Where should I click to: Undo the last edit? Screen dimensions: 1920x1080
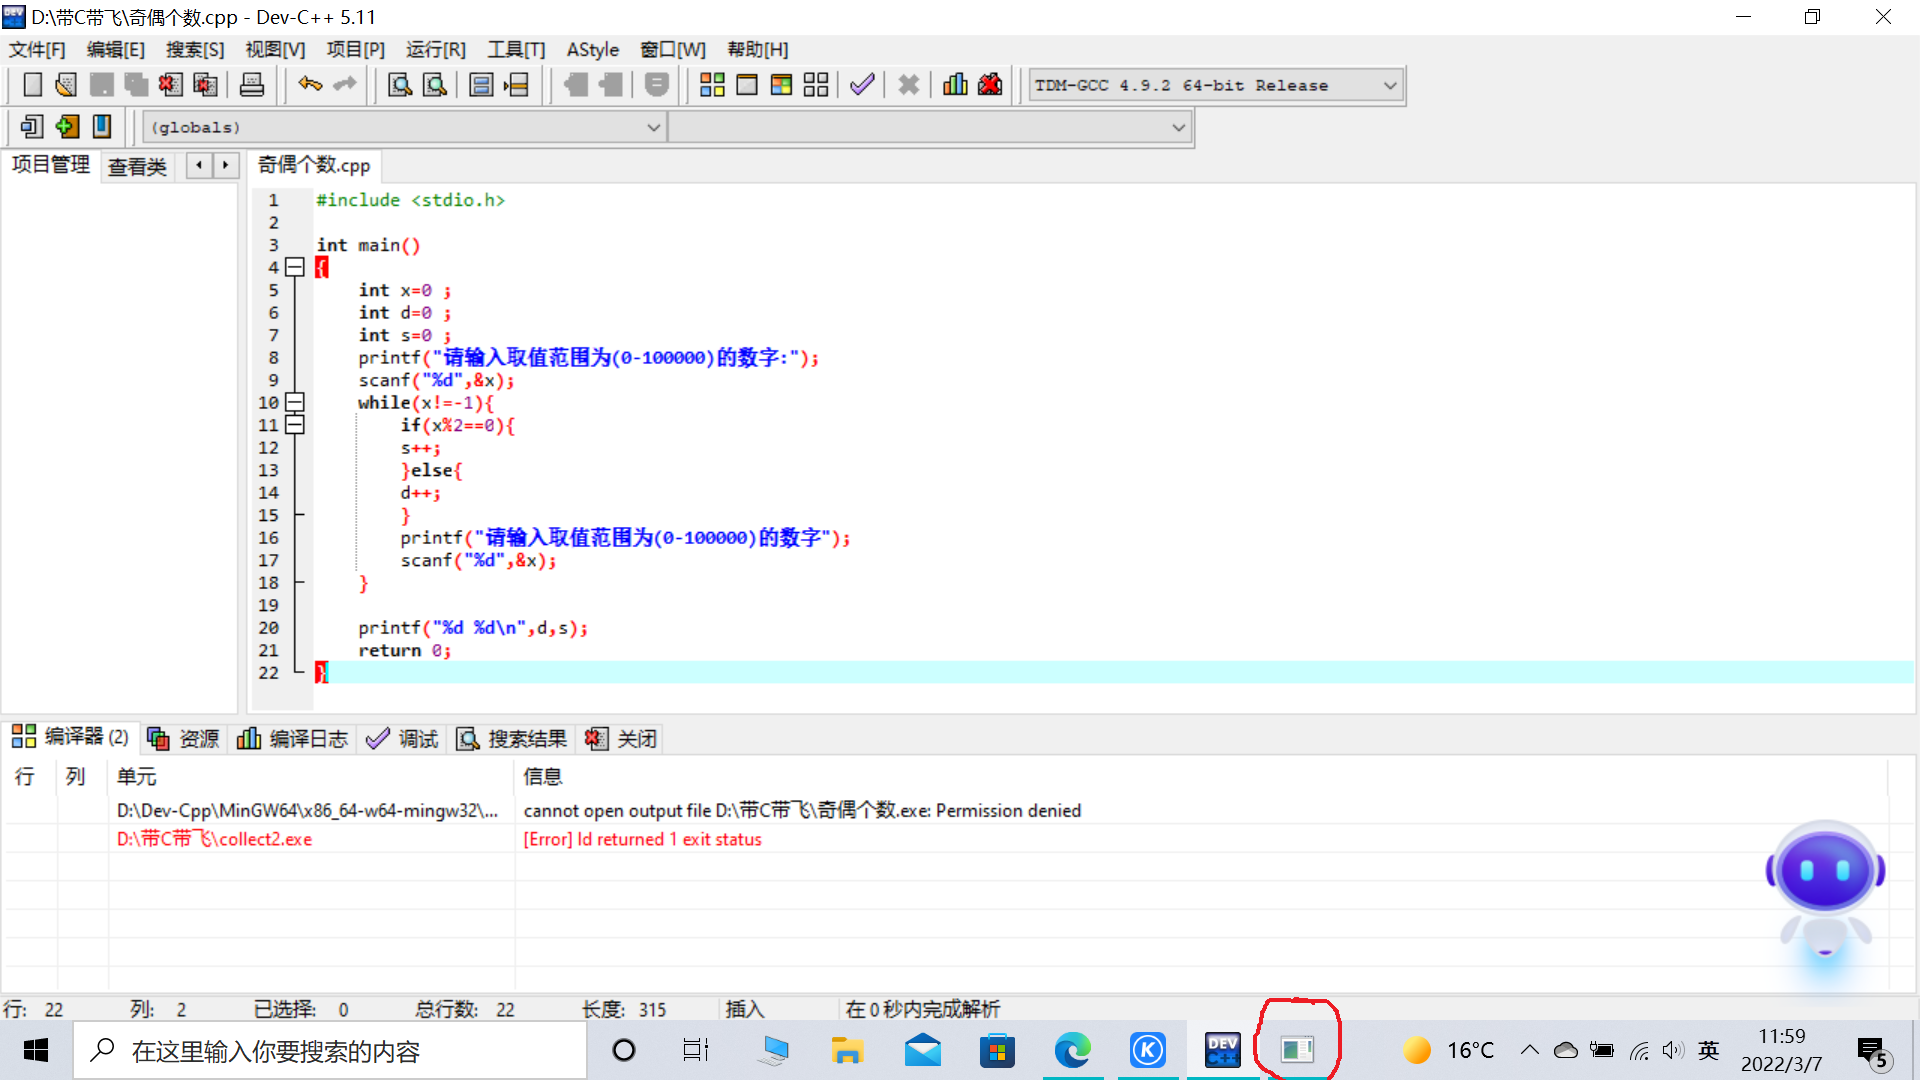tap(310, 85)
